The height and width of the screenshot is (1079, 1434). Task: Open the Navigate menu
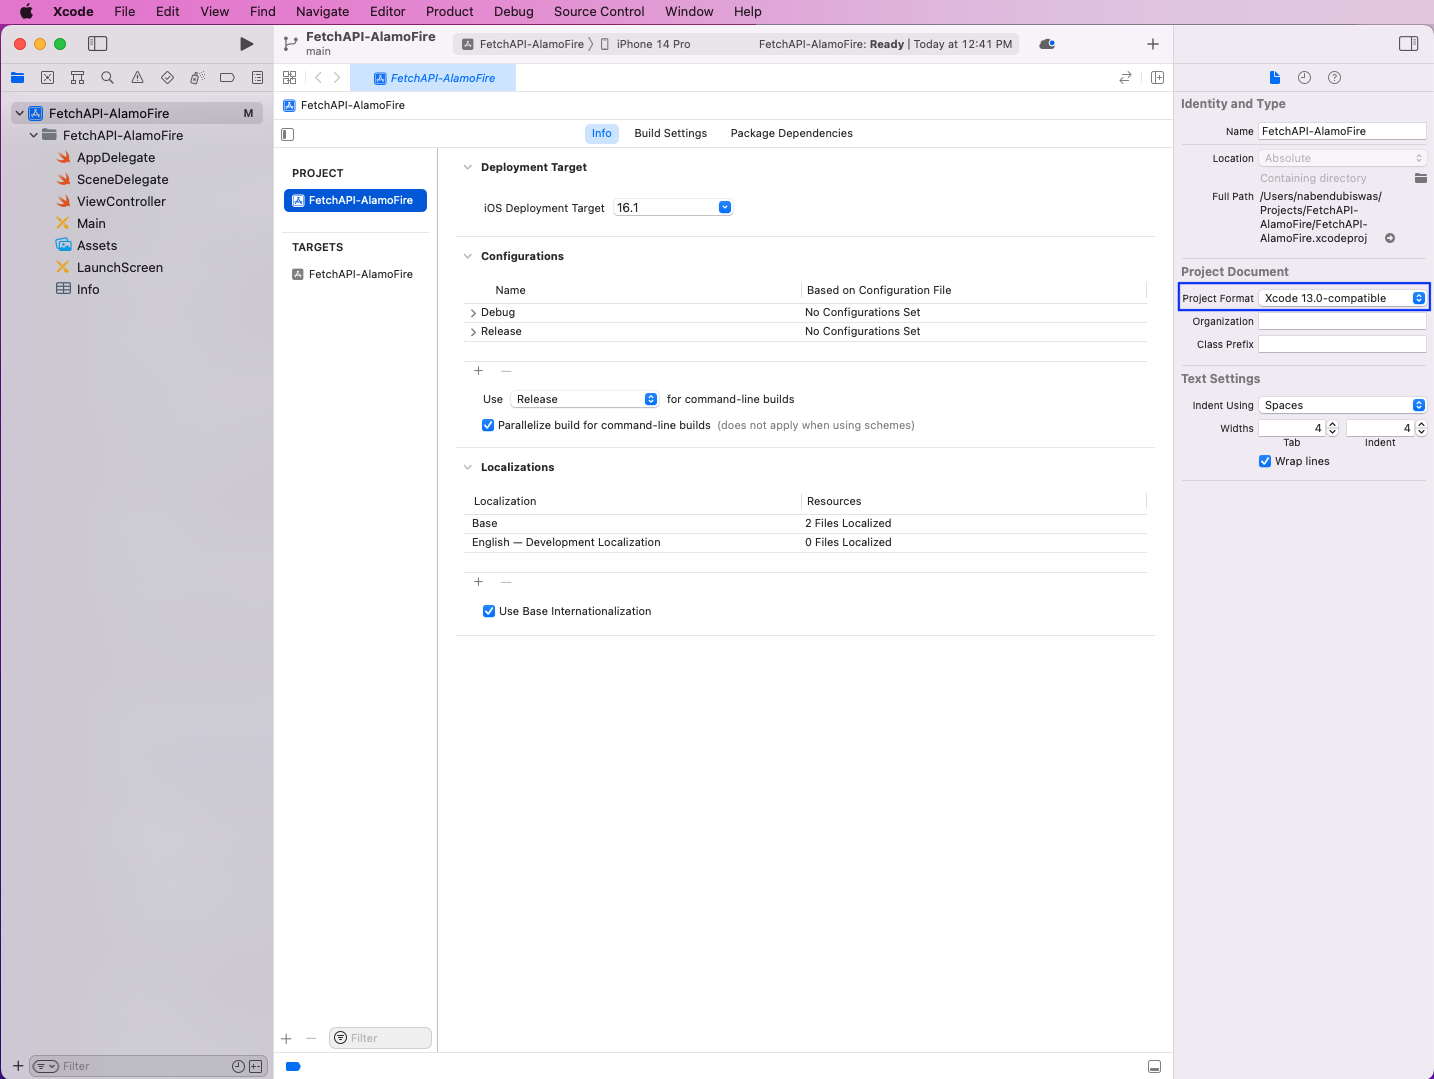point(322,12)
